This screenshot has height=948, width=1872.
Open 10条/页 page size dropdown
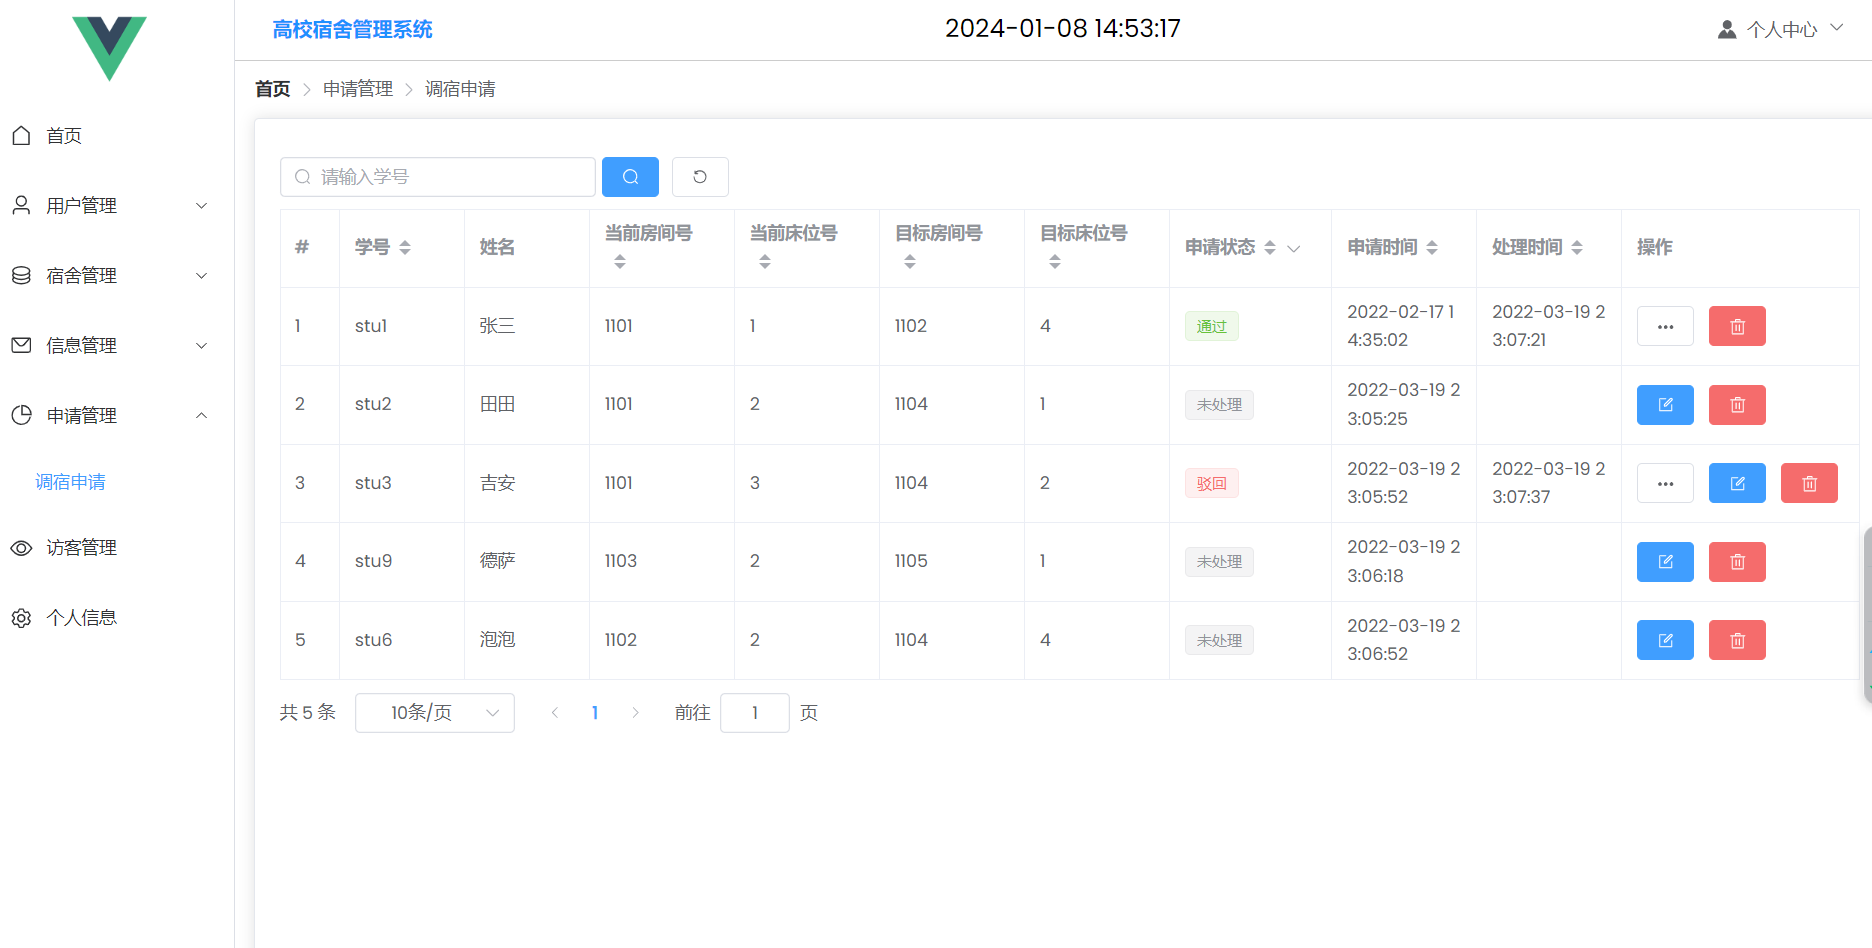(x=435, y=713)
